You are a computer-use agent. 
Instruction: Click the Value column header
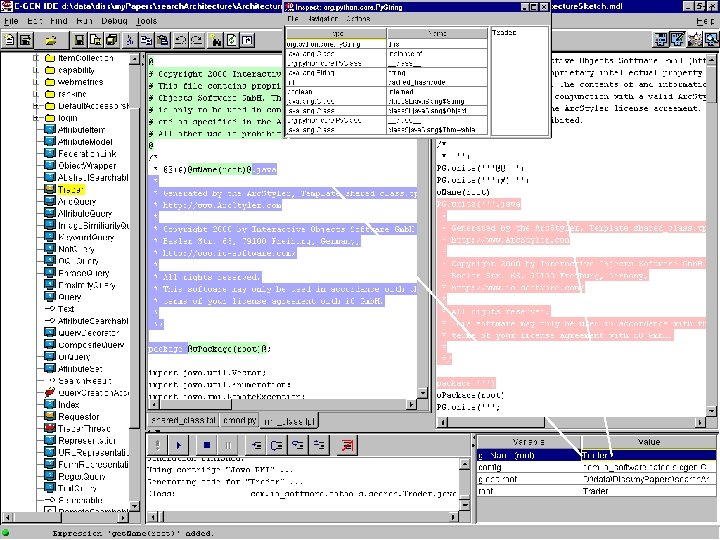coord(648,441)
